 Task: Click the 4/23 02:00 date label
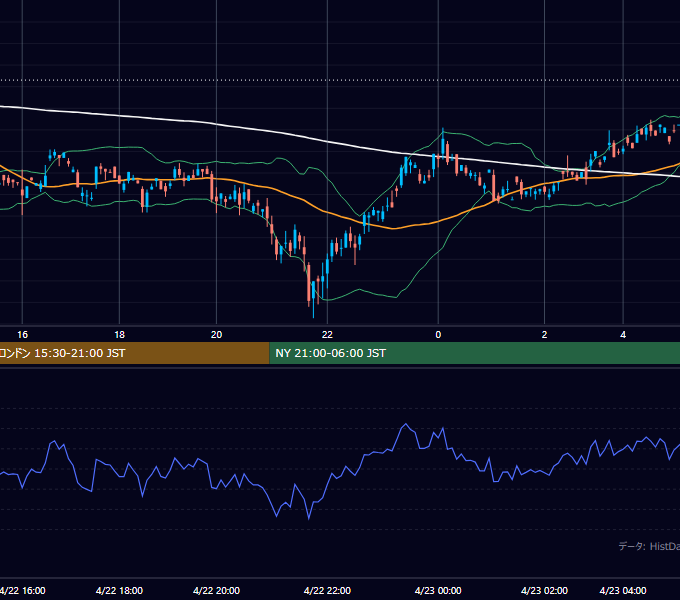pos(544,590)
